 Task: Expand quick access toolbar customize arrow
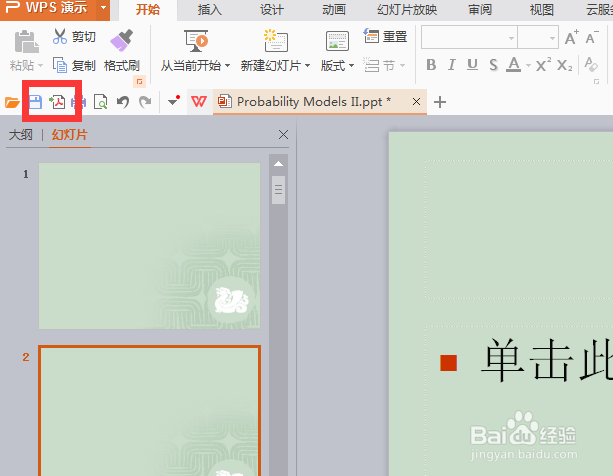click(173, 102)
